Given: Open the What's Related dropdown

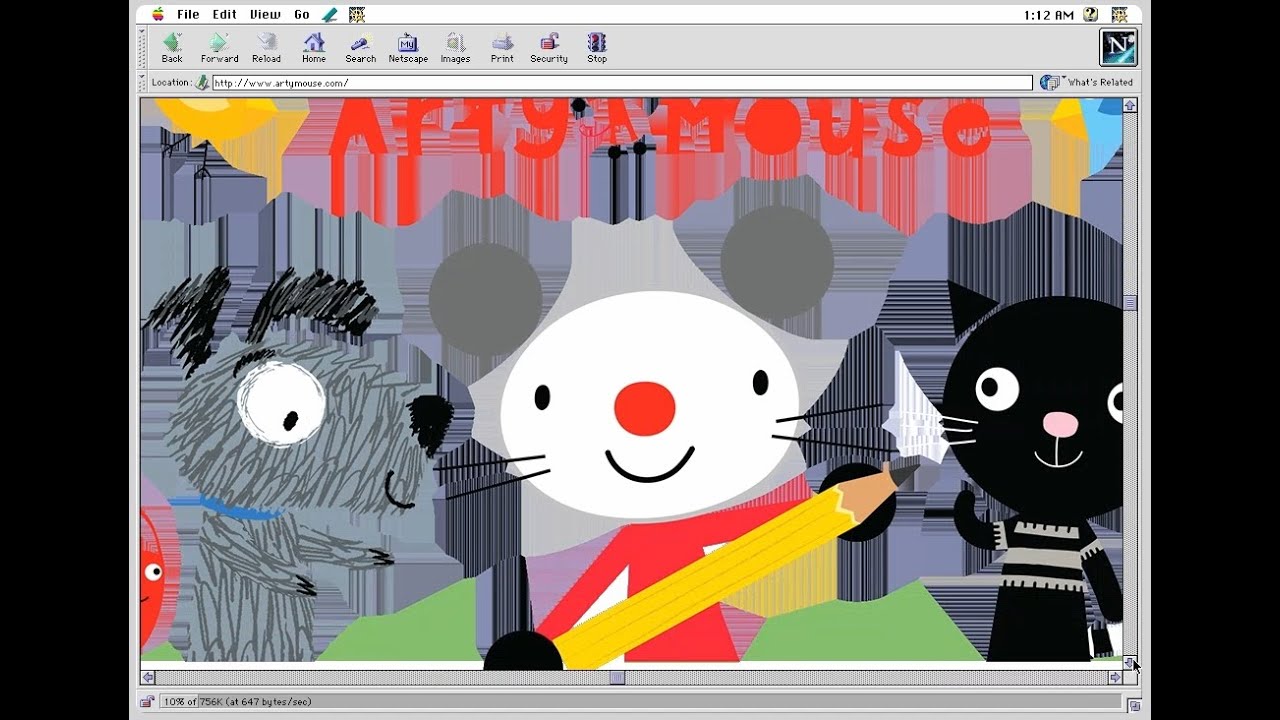Looking at the screenshot, I should tap(1087, 83).
